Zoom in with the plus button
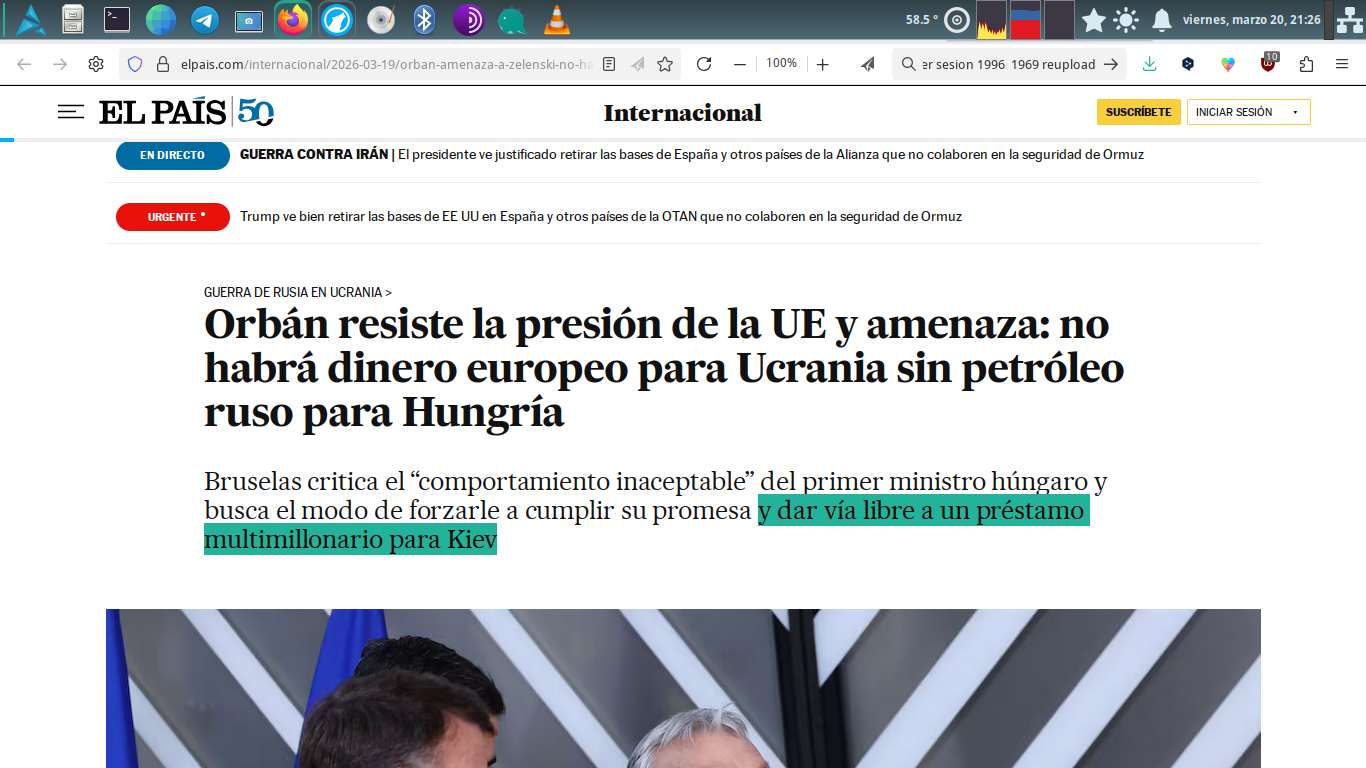Screen dimensions: 1366x768 822,64
